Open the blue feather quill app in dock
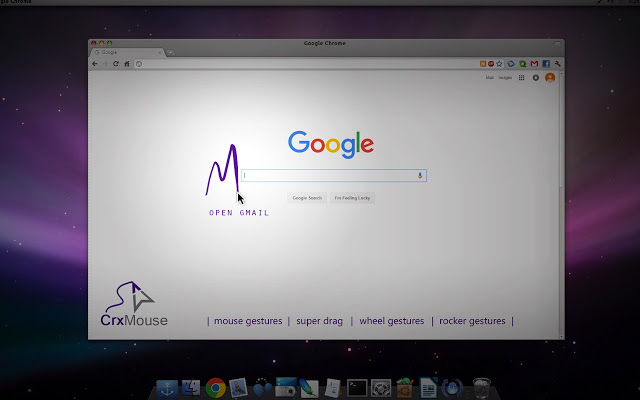Screen dimensions: 640x400 click(x=309, y=388)
